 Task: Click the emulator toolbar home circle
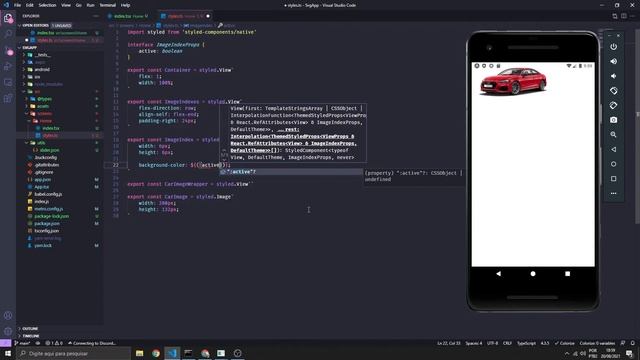[x=613, y=164]
